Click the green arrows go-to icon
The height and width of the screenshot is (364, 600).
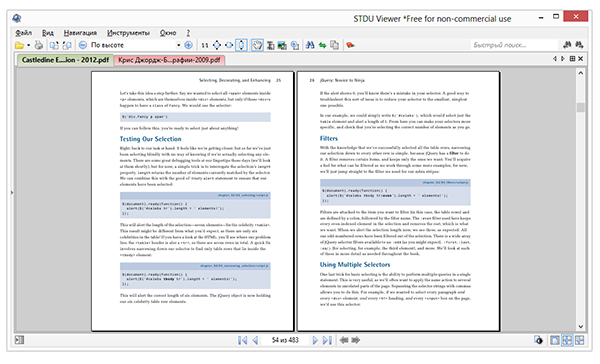323,45
